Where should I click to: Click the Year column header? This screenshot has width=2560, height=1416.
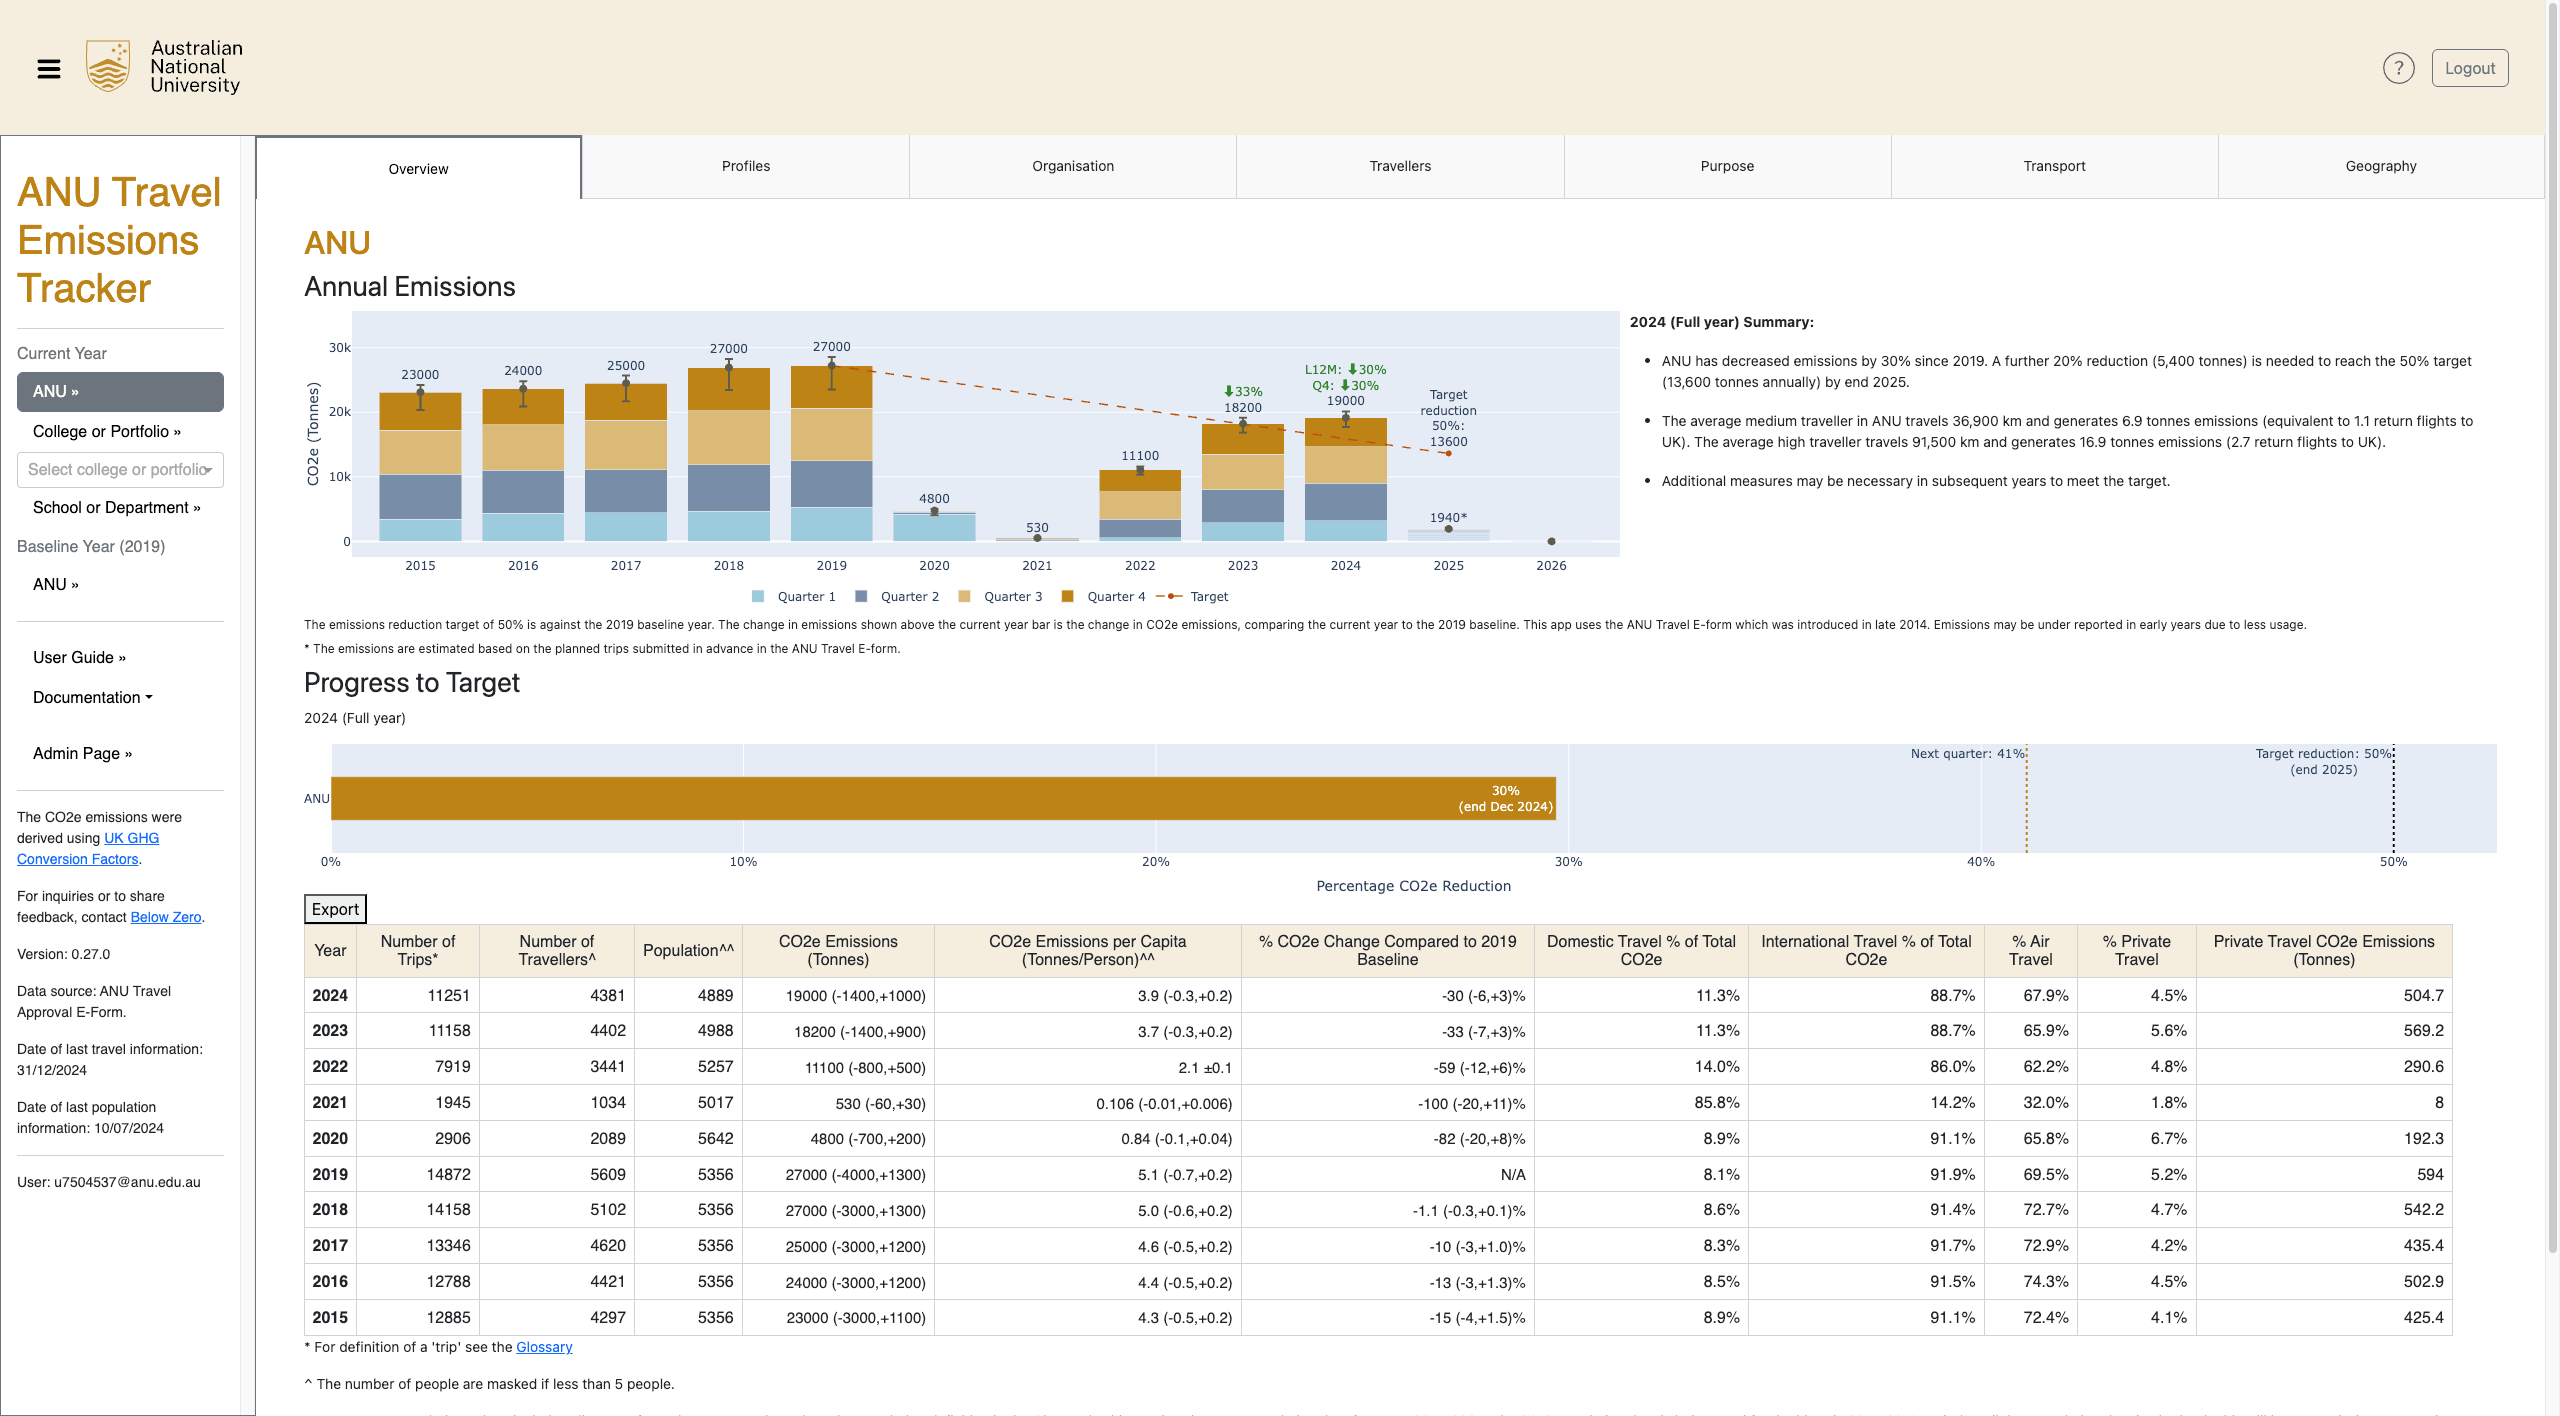point(330,951)
